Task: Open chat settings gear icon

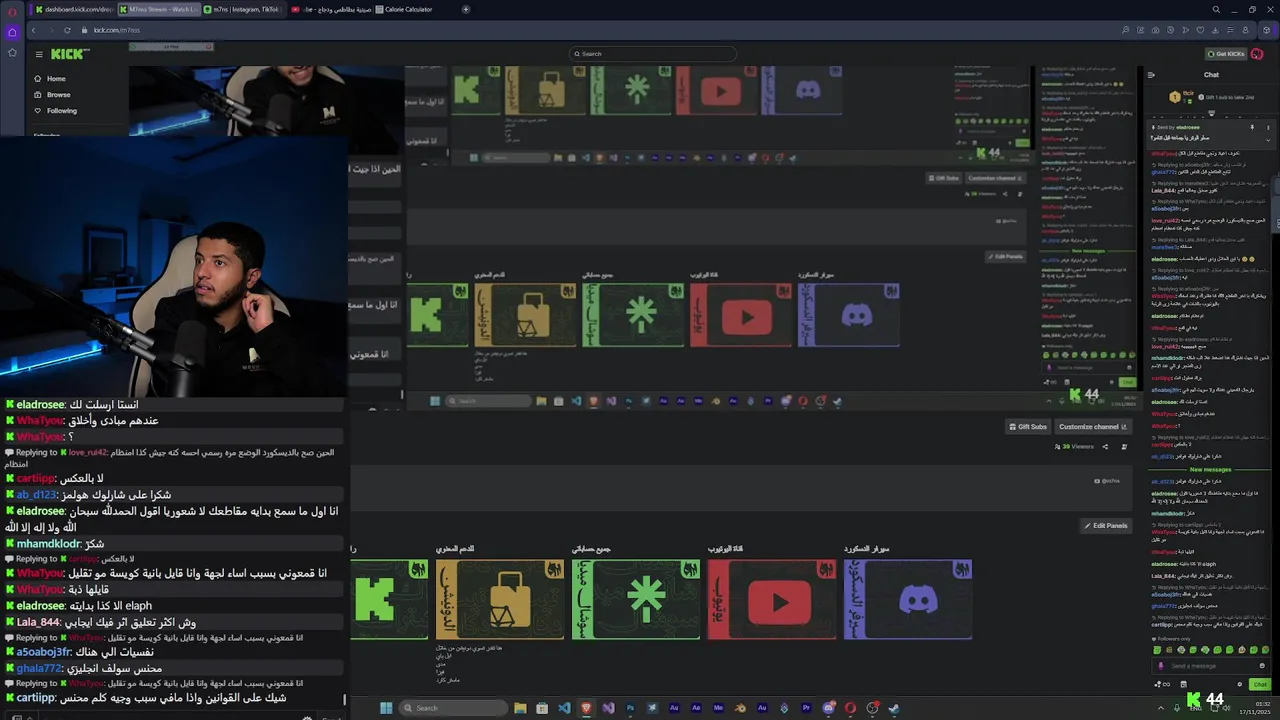Action: tap(1240, 685)
